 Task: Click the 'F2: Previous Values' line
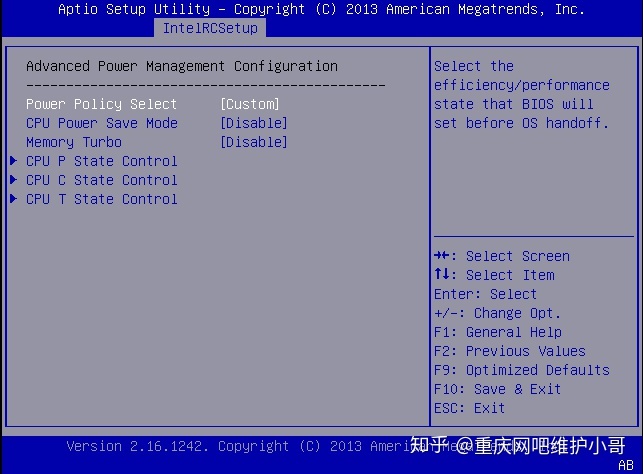510,351
